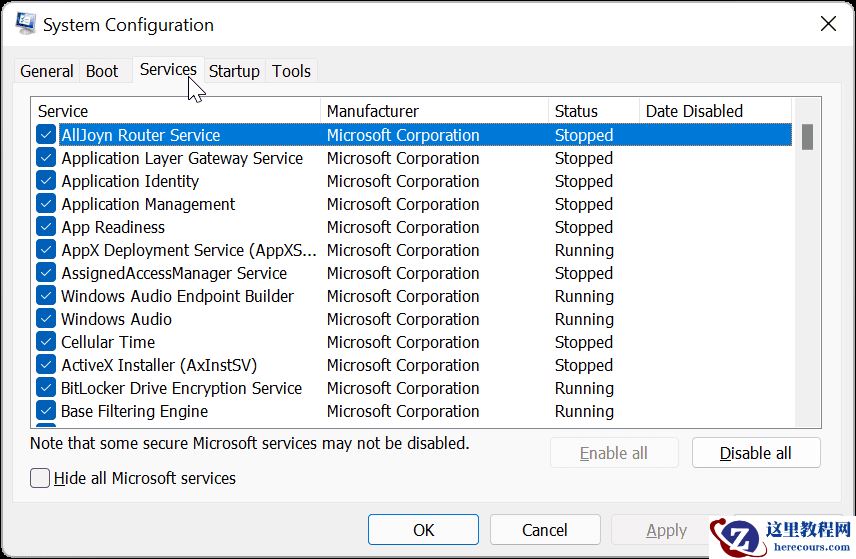Image resolution: width=856 pixels, height=559 pixels.
Task: Select the App Readiness service name
Action: [113, 227]
